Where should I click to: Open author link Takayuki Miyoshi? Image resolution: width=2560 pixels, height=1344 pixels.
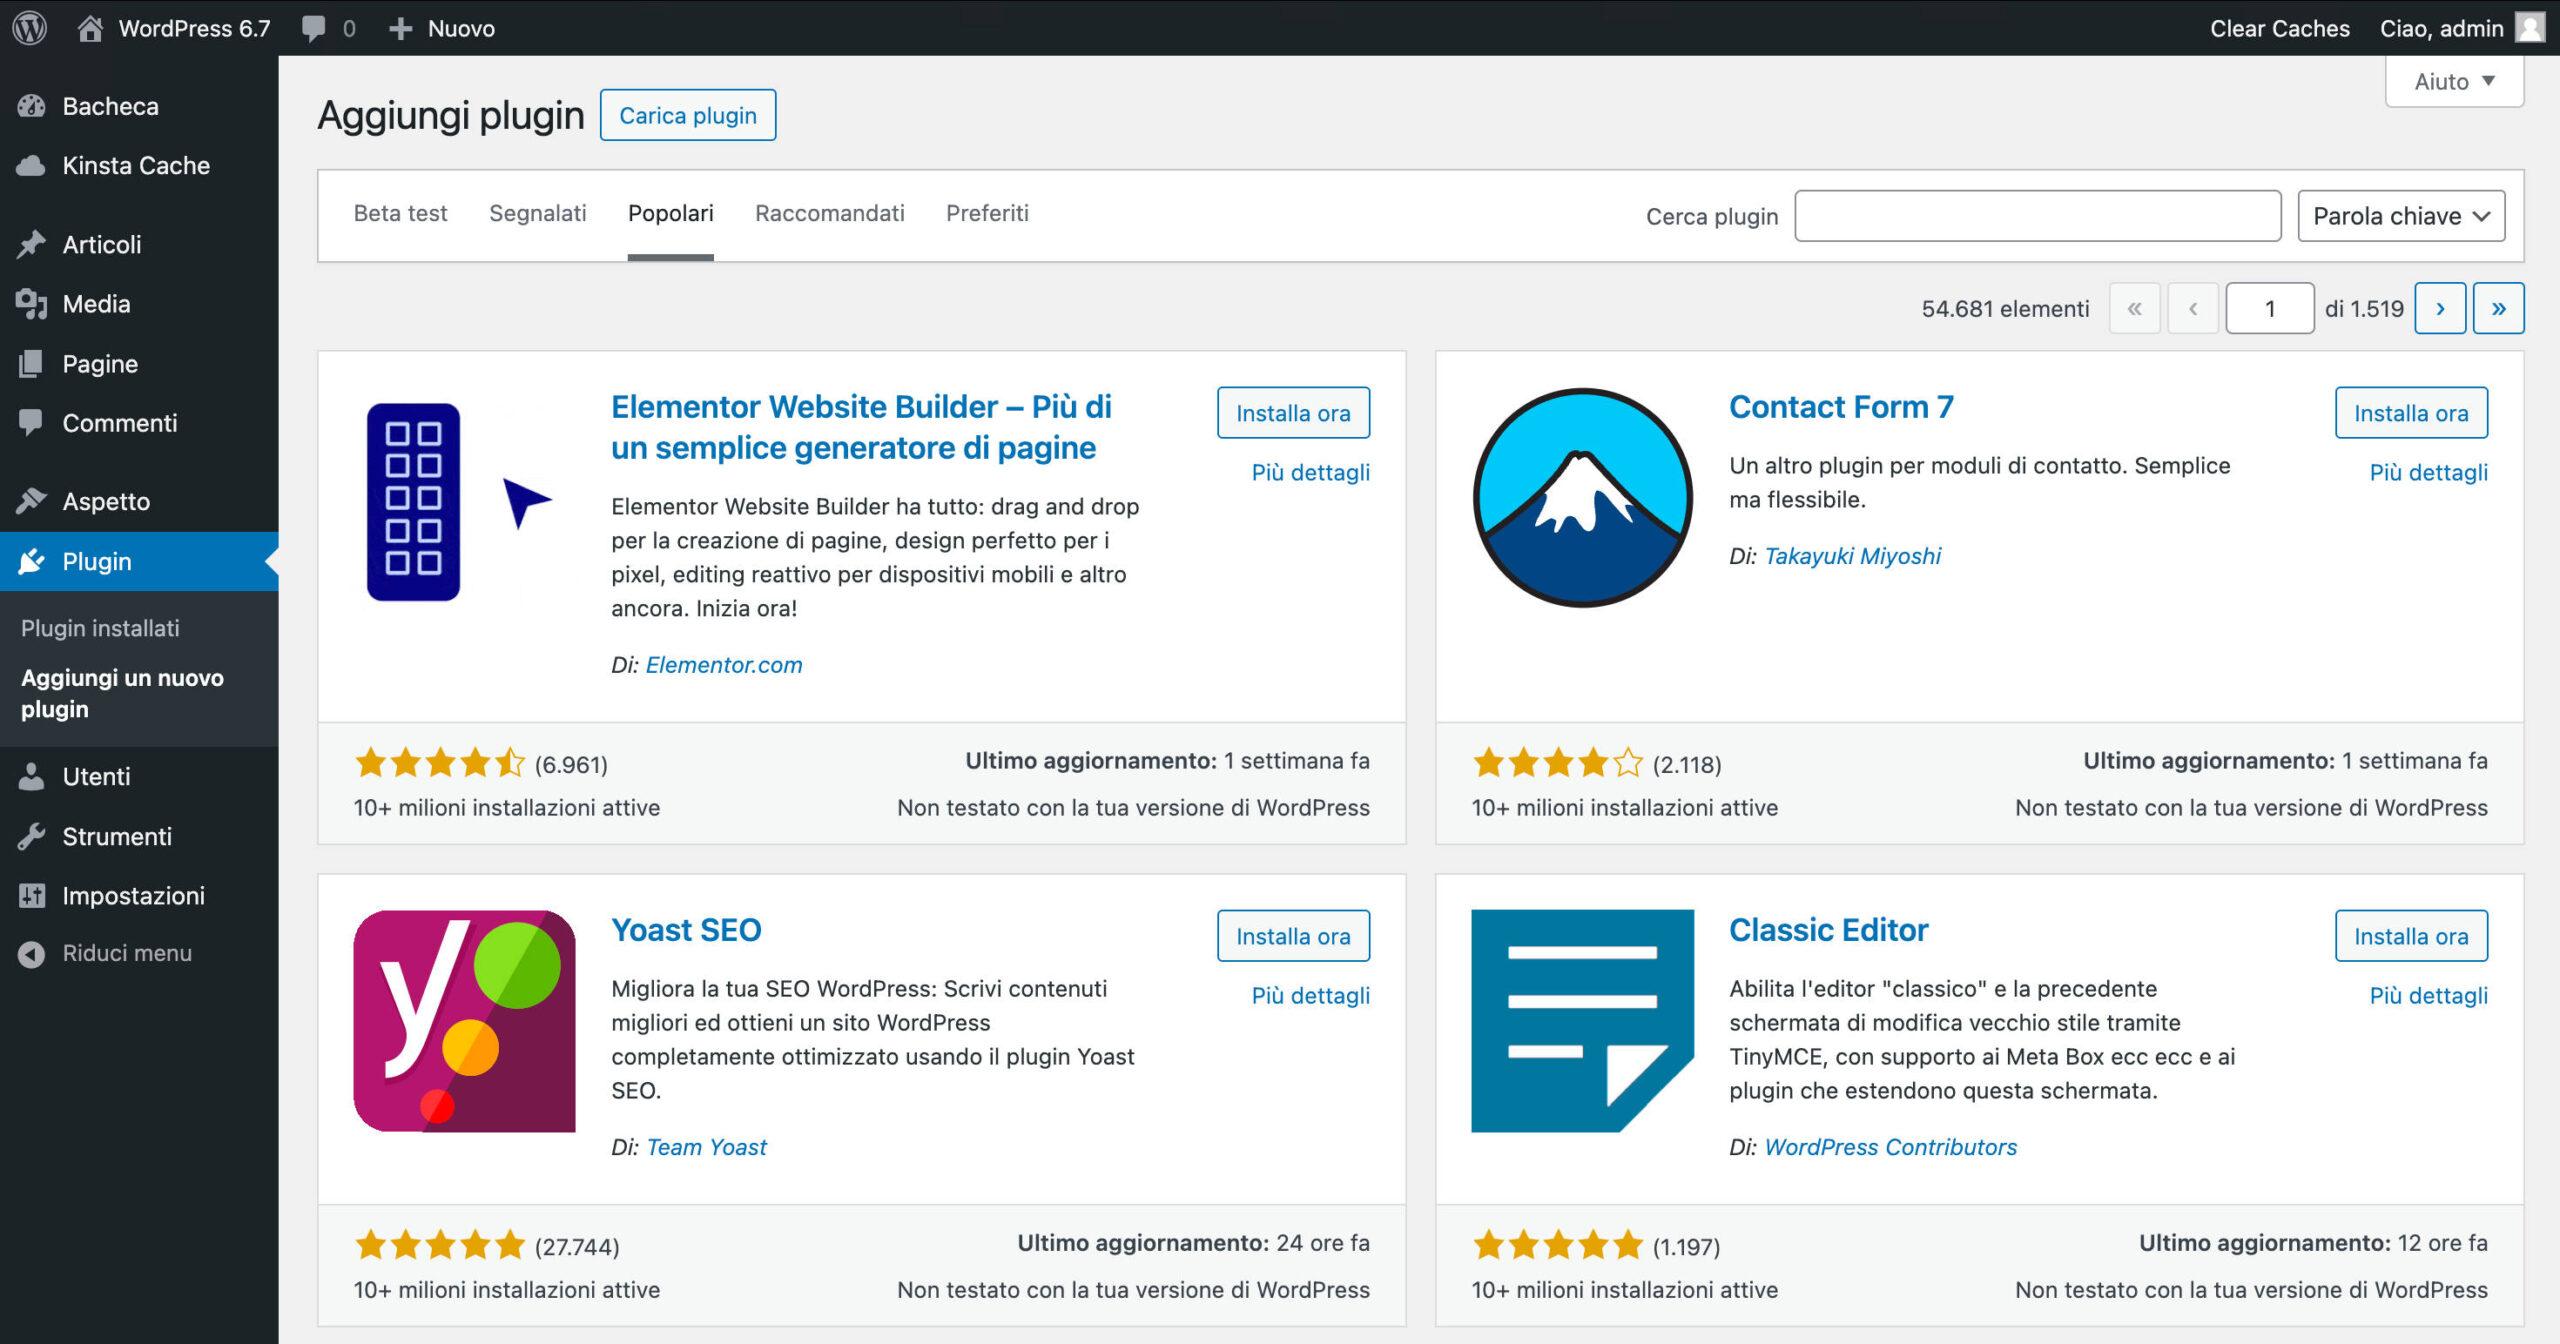(1852, 556)
